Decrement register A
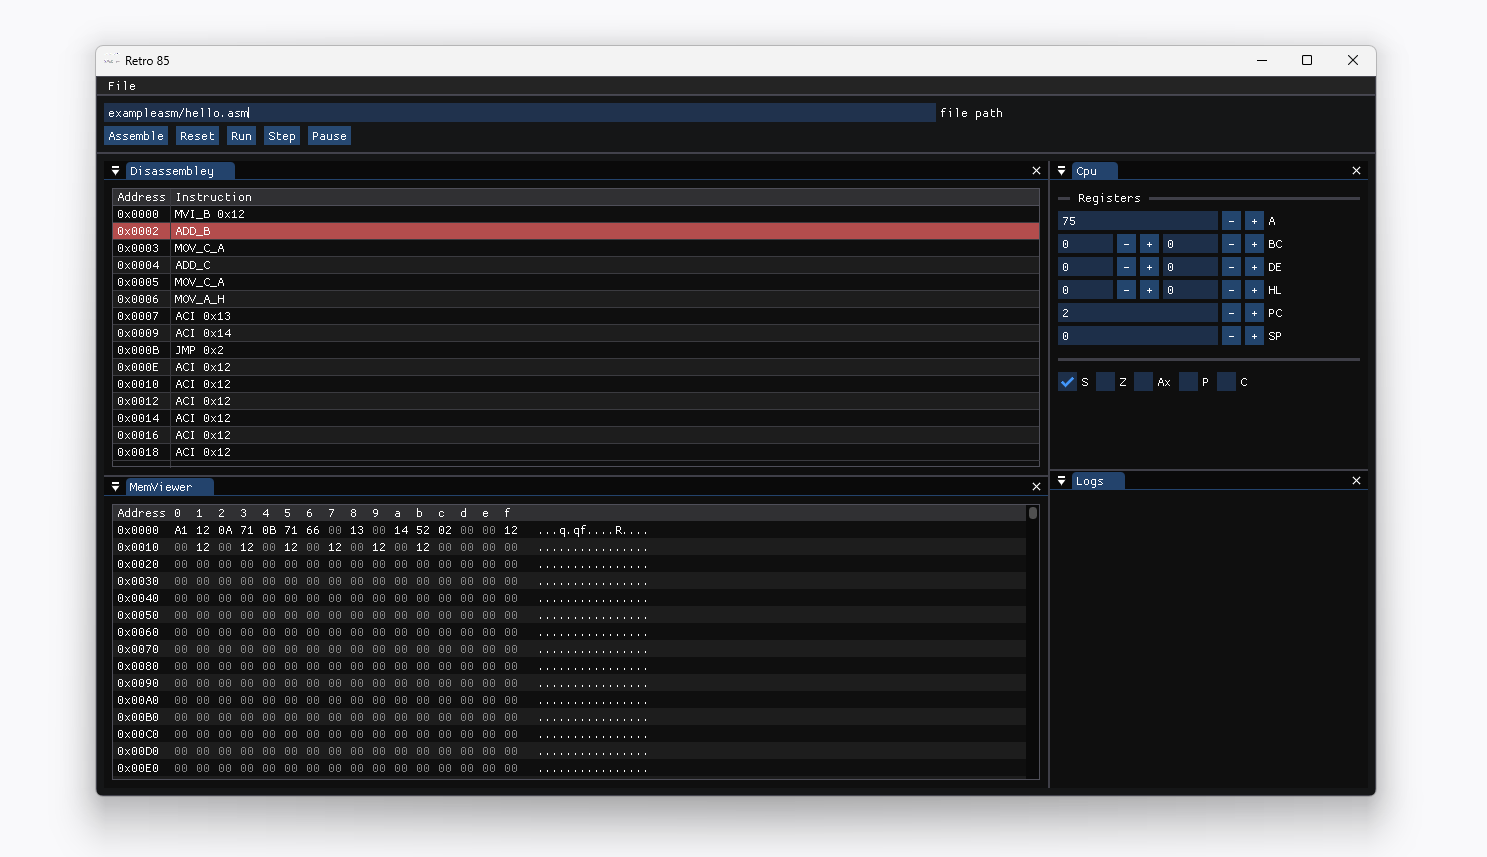Image resolution: width=1487 pixels, height=857 pixels. pos(1231,221)
